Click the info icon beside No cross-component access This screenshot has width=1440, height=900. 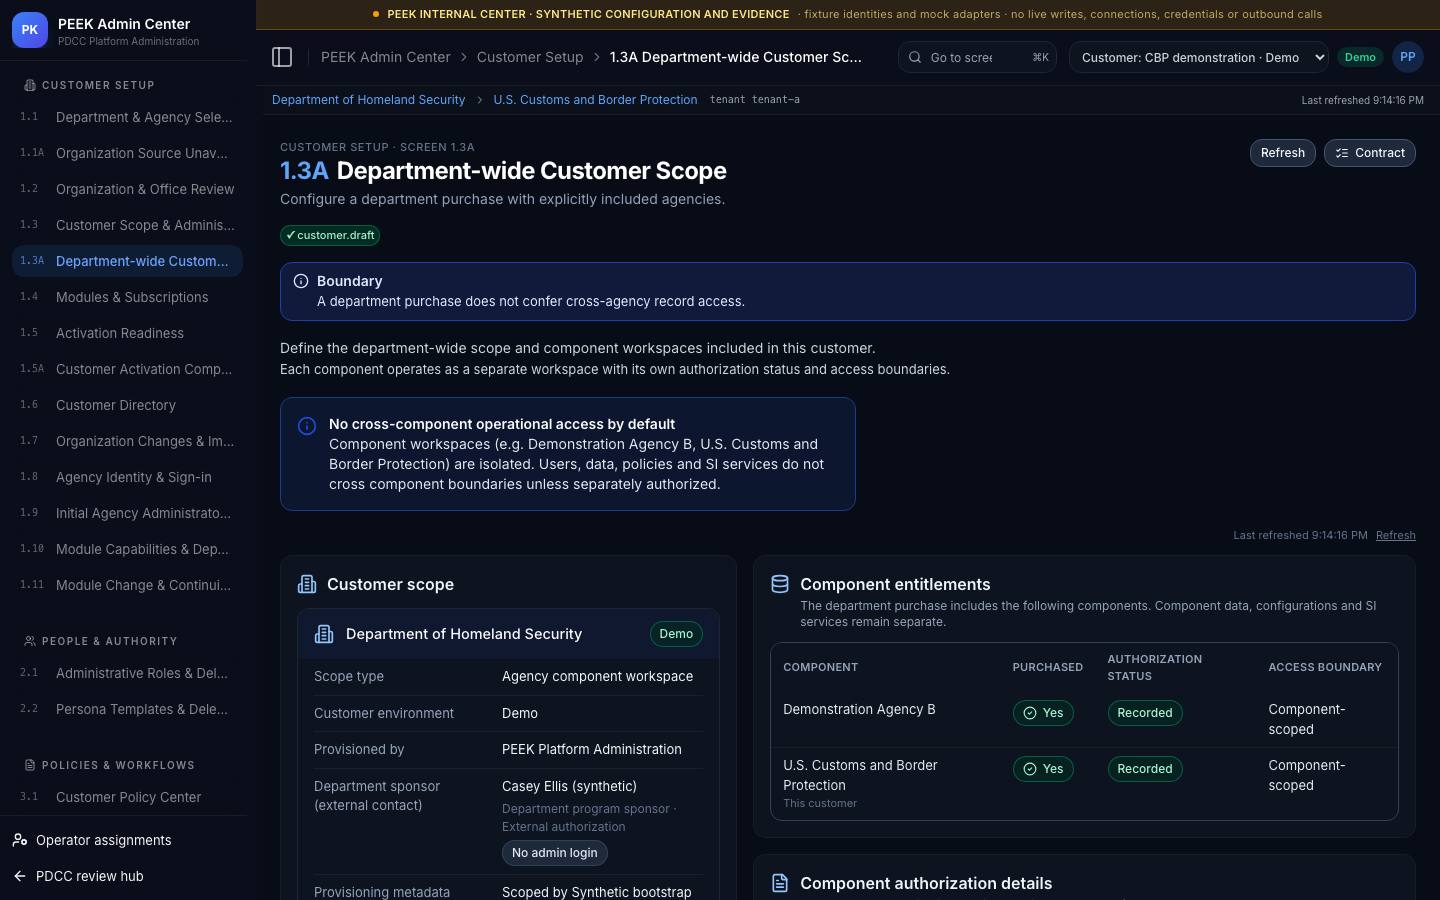[x=307, y=426]
